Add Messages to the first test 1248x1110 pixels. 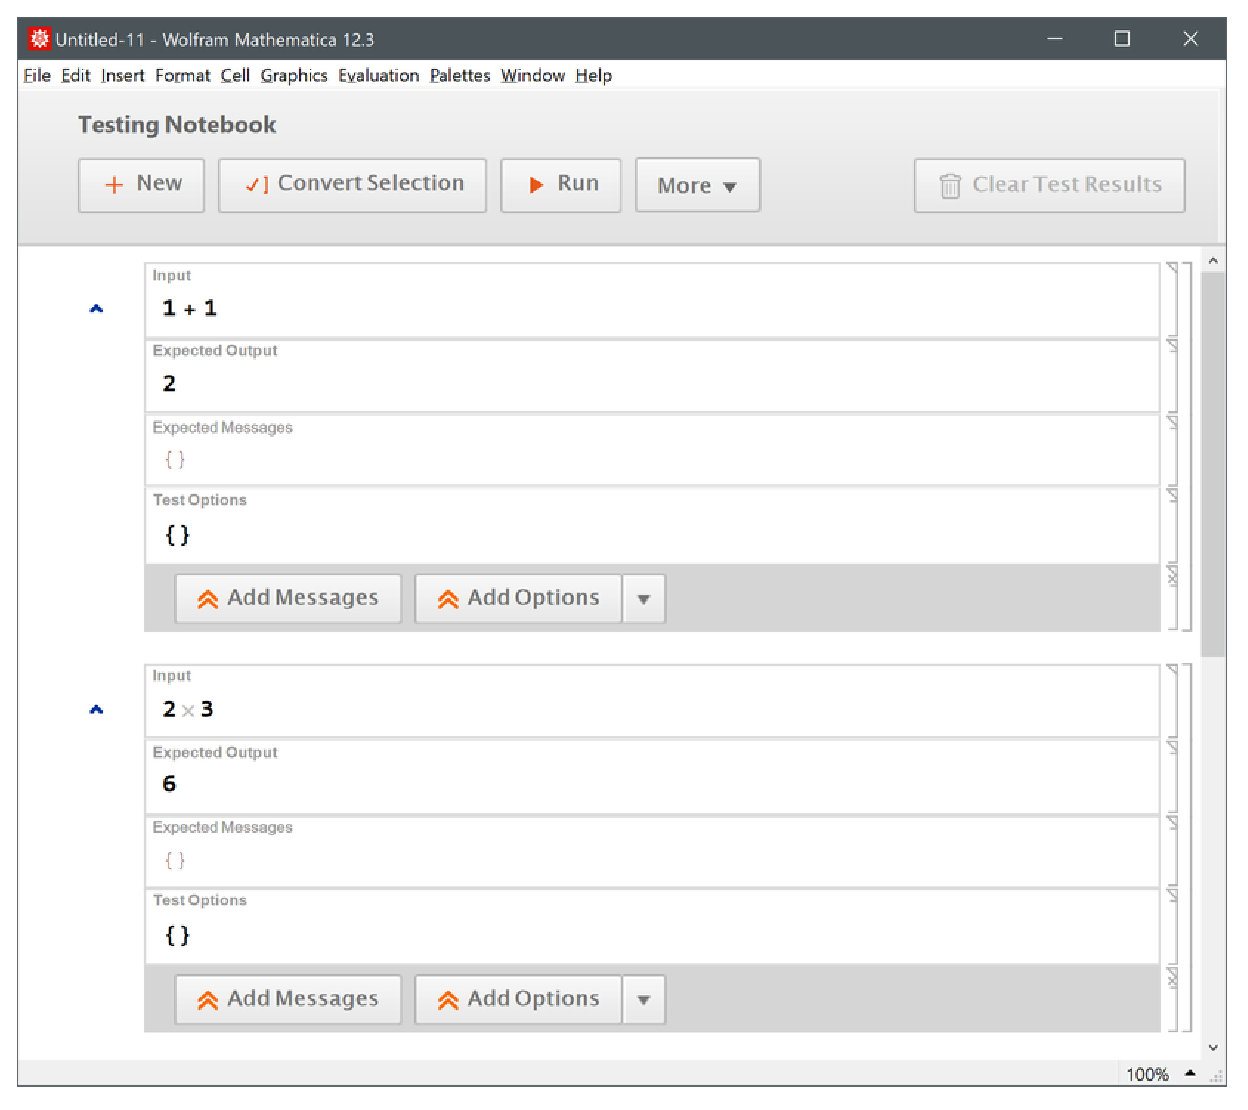tap(288, 598)
